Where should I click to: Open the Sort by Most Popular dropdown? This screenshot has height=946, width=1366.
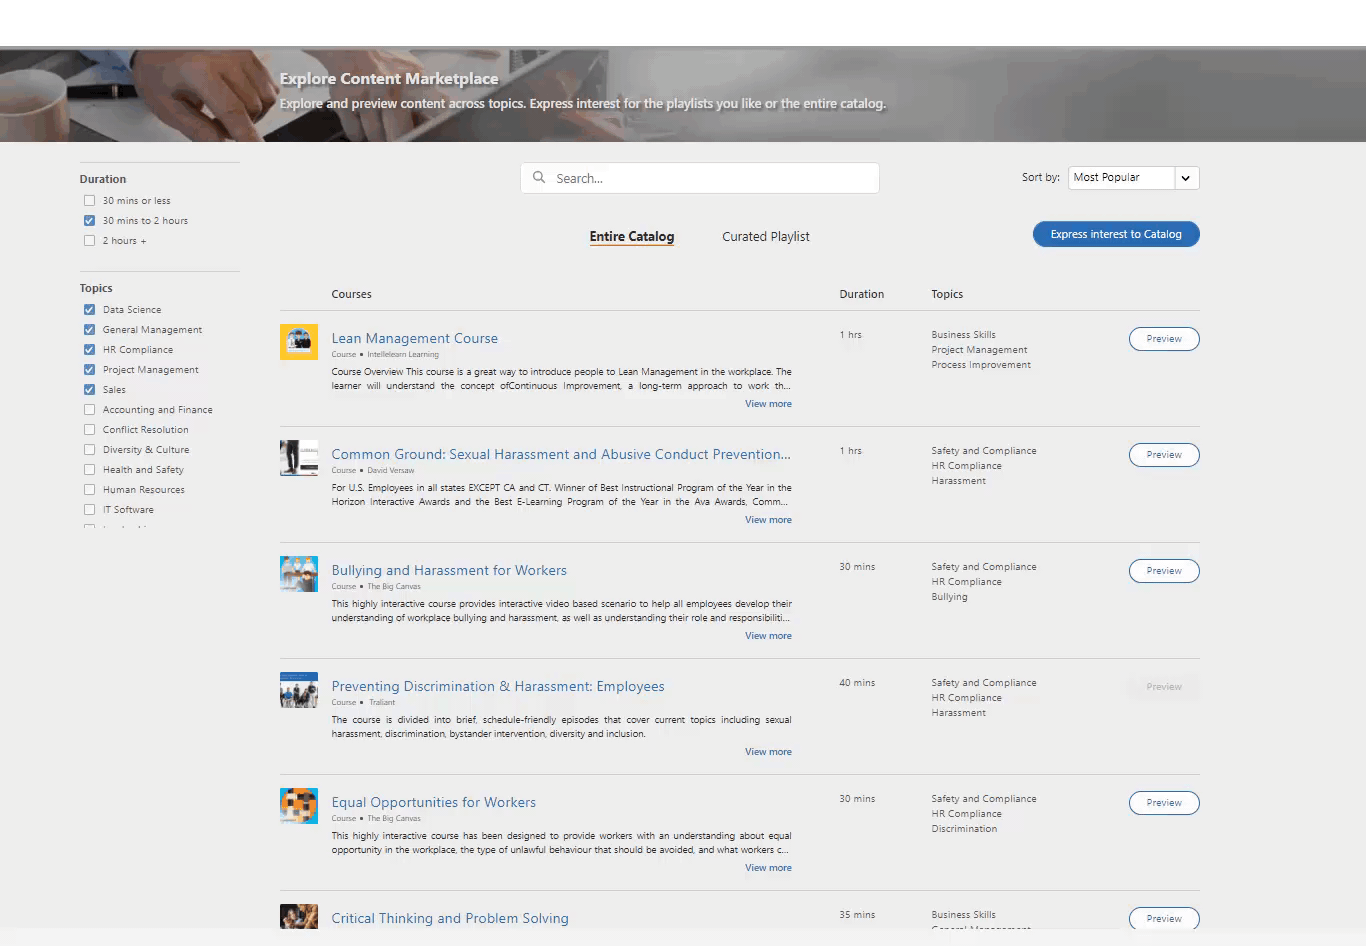[x=1134, y=178]
